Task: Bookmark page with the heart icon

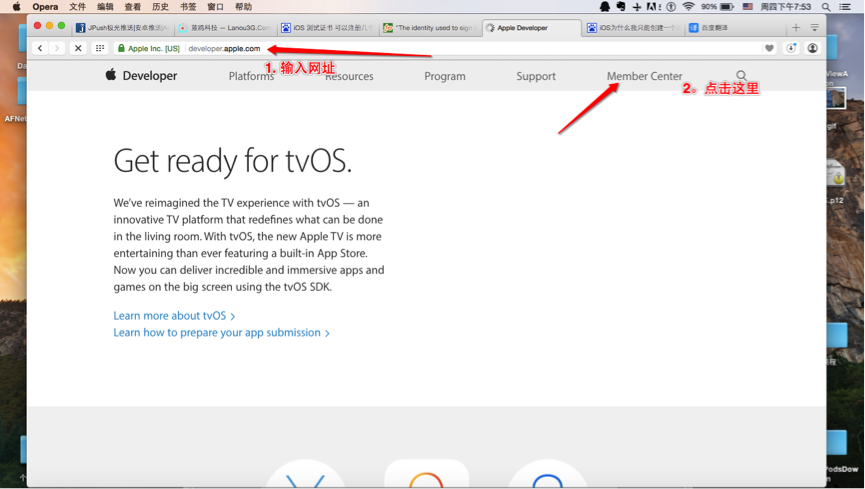Action: pyautogui.click(x=769, y=49)
